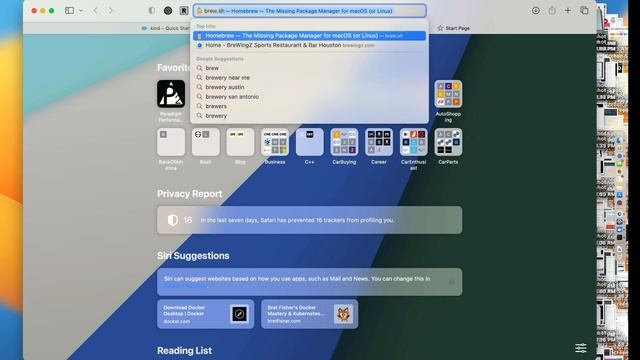Switch to the Start Page tab
The image size is (640, 360).
[x=453, y=28]
